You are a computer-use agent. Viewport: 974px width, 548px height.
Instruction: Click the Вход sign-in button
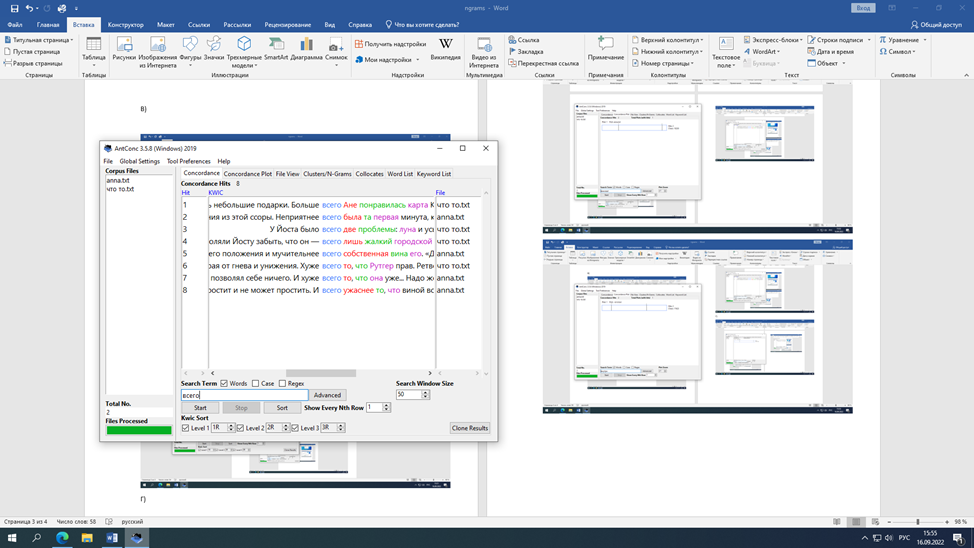863,8
